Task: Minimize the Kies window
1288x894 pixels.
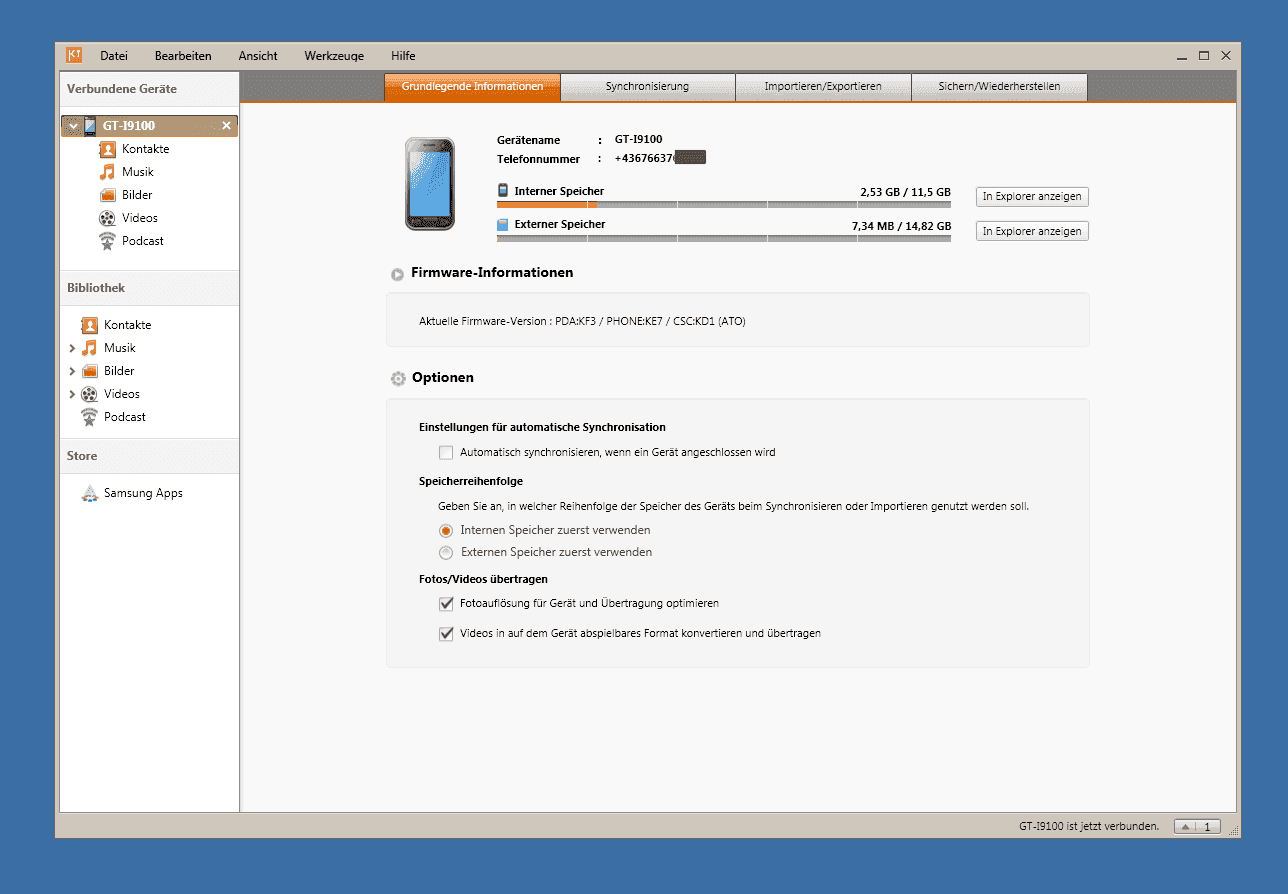Action: (x=1184, y=56)
